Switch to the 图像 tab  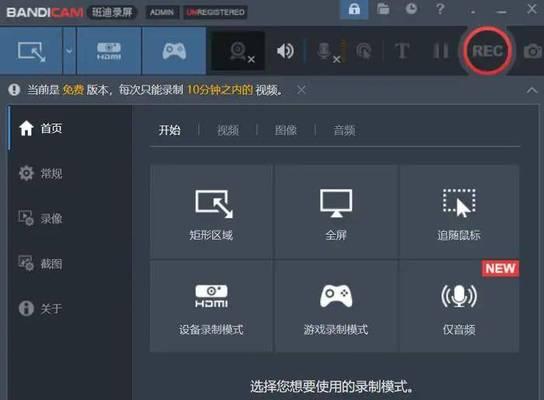[286, 130]
